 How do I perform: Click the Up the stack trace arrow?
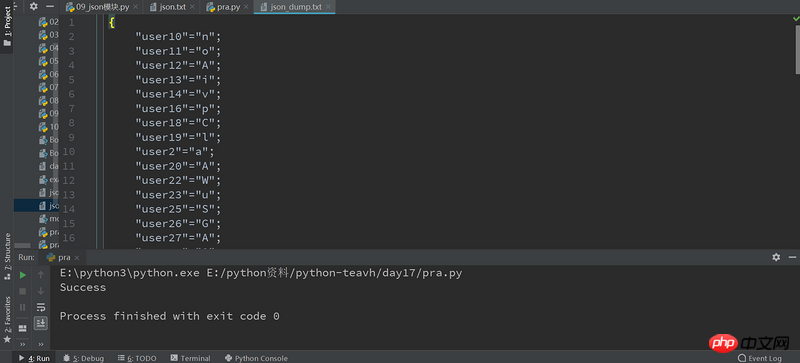point(41,275)
